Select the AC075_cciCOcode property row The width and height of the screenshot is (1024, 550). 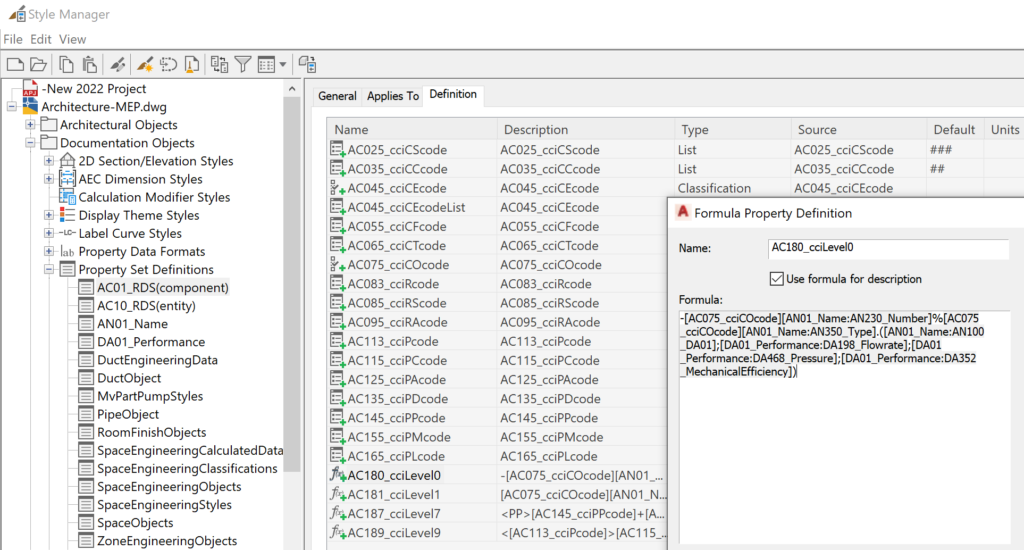pyautogui.click(x=498, y=265)
